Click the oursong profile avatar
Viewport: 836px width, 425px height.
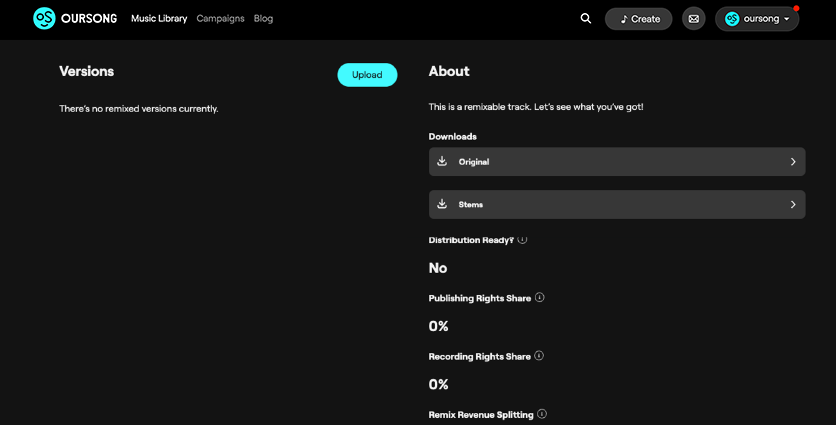(x=732, y=19)
